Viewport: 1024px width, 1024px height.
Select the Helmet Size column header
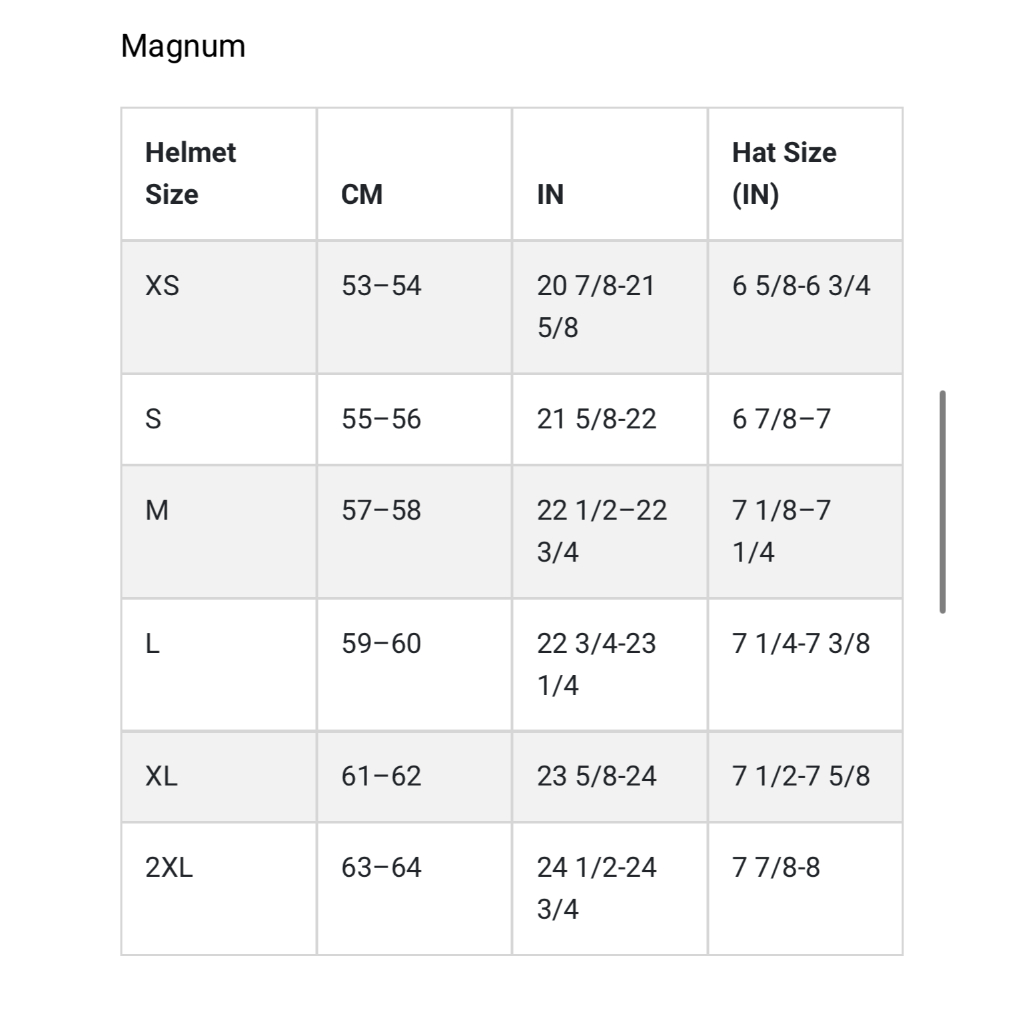coord(219,174)
